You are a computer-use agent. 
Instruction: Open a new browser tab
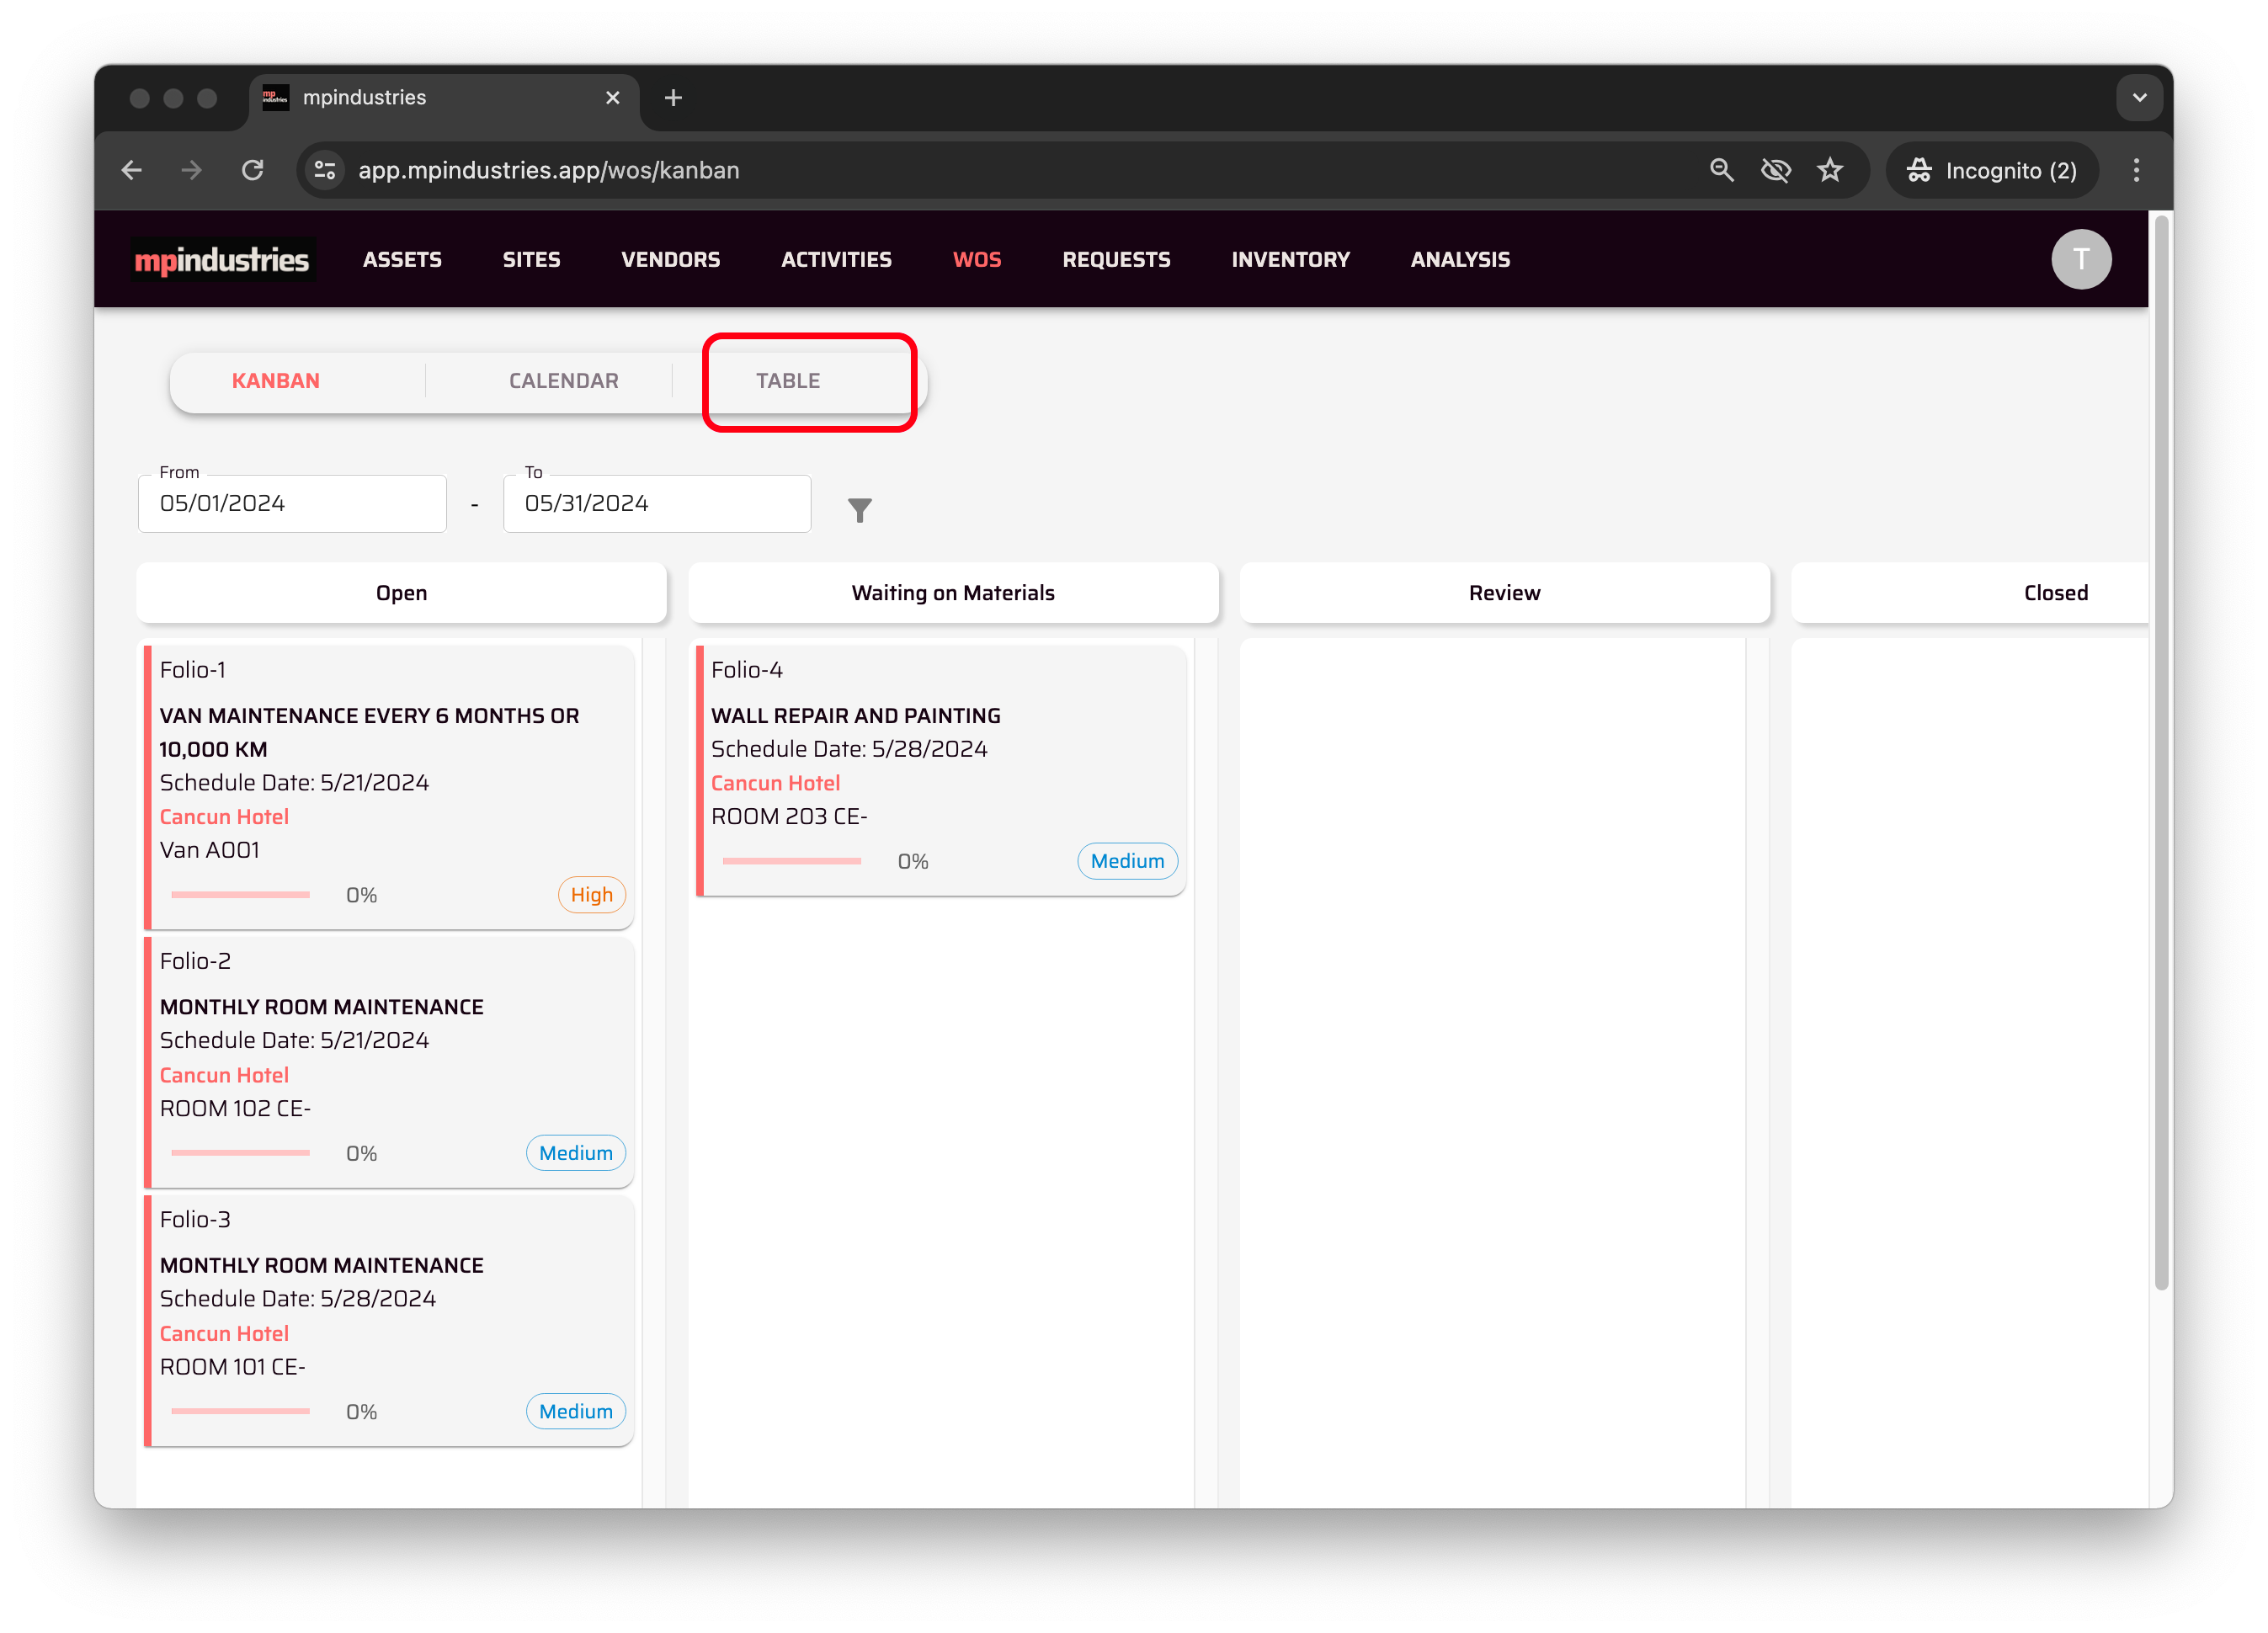(673, 98)
